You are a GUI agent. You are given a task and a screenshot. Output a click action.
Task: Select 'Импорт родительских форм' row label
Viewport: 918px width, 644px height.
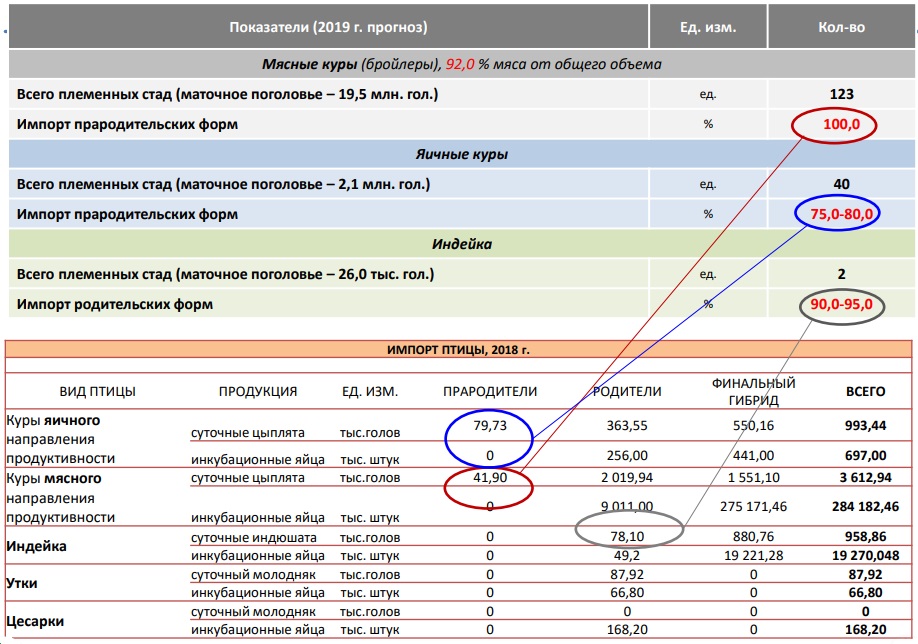coord(115,304)
